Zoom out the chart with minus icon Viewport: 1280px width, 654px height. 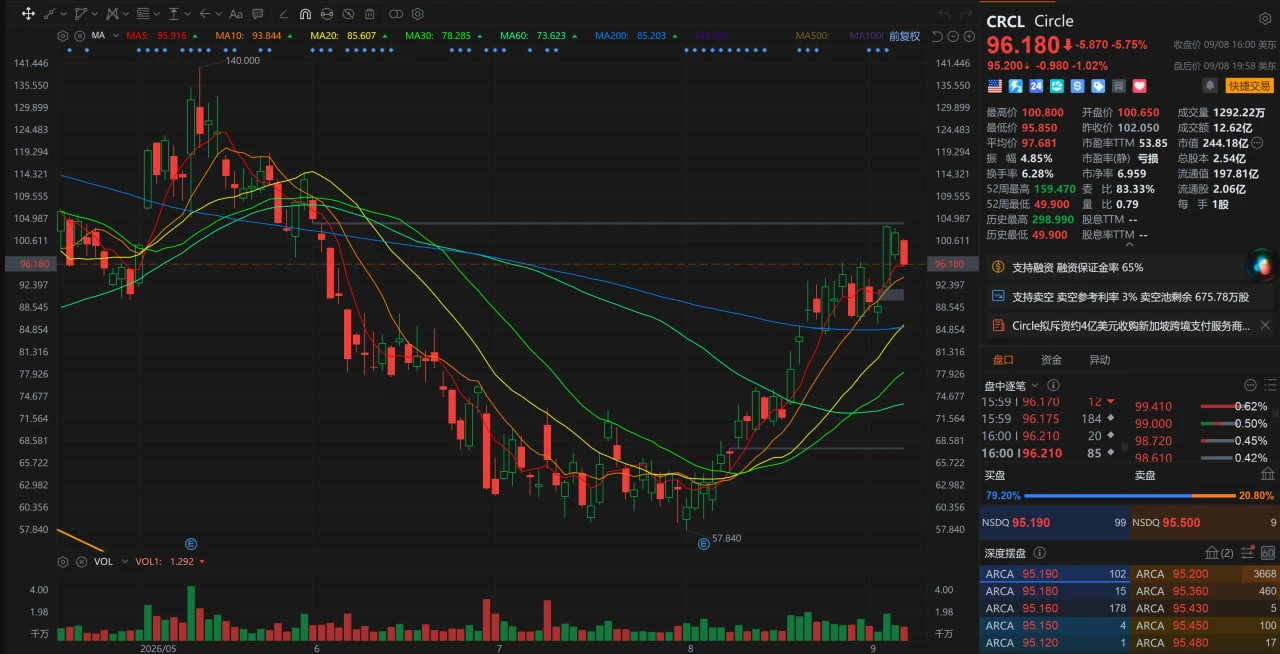point(952,36)
